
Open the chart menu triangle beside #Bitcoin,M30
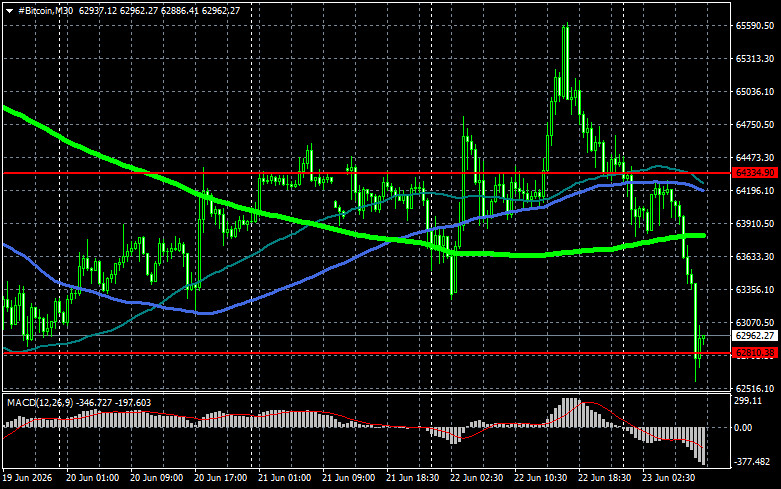coord(9,11)
